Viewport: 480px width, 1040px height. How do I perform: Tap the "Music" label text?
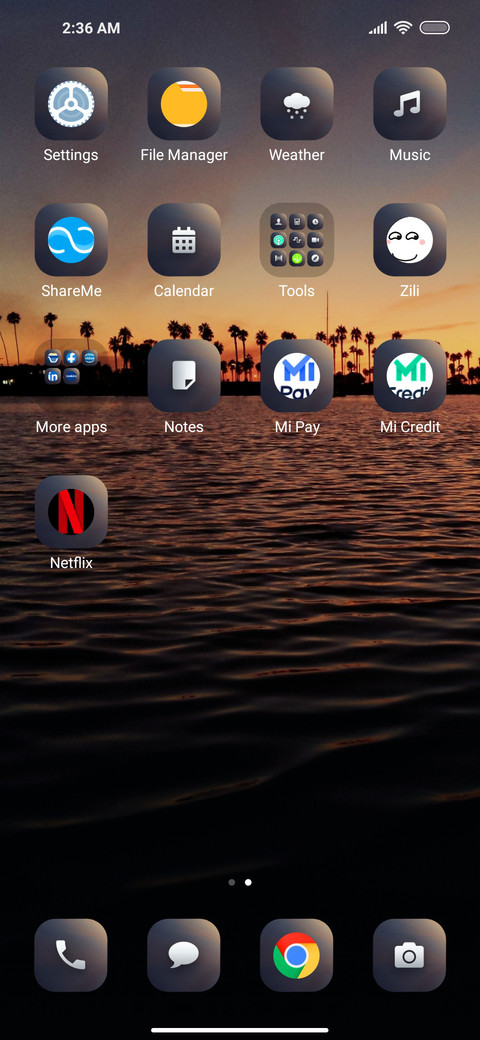(410, 155)
